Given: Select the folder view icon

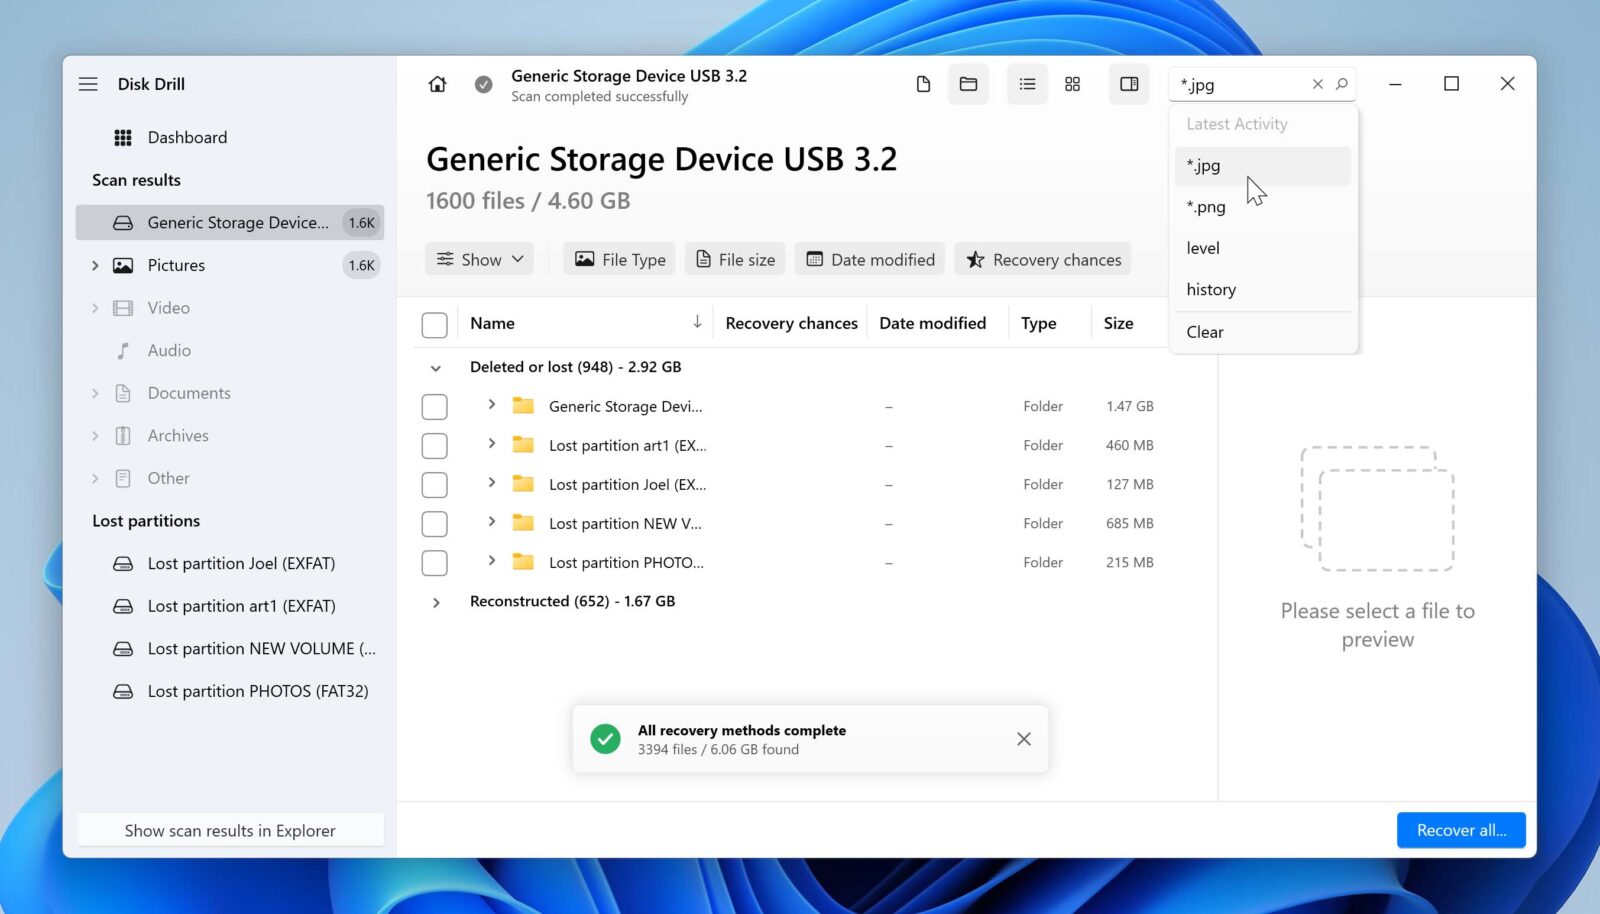Looking at the screenshot, I should click(x=968, y=84).
